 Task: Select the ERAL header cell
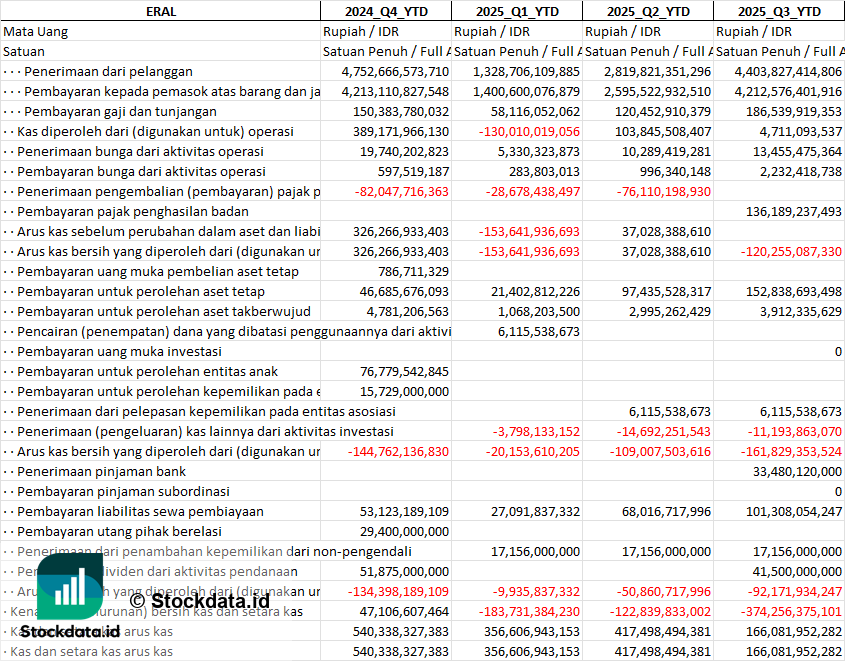pyautogui.click(x=161, y=11)
